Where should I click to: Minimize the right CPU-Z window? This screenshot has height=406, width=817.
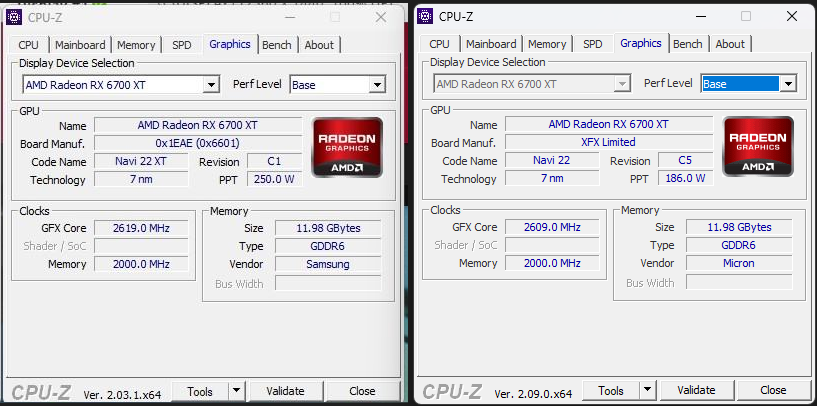point(701,16)
